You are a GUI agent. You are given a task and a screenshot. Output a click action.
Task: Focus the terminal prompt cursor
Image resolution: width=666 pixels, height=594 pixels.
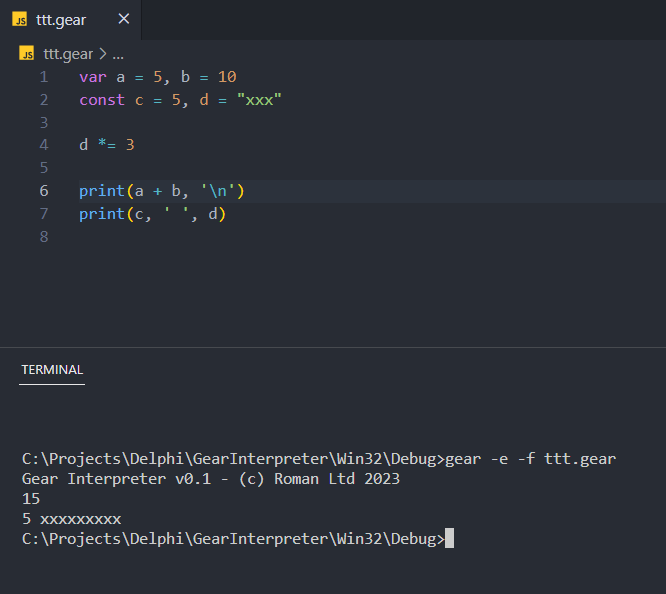point(449,538)
